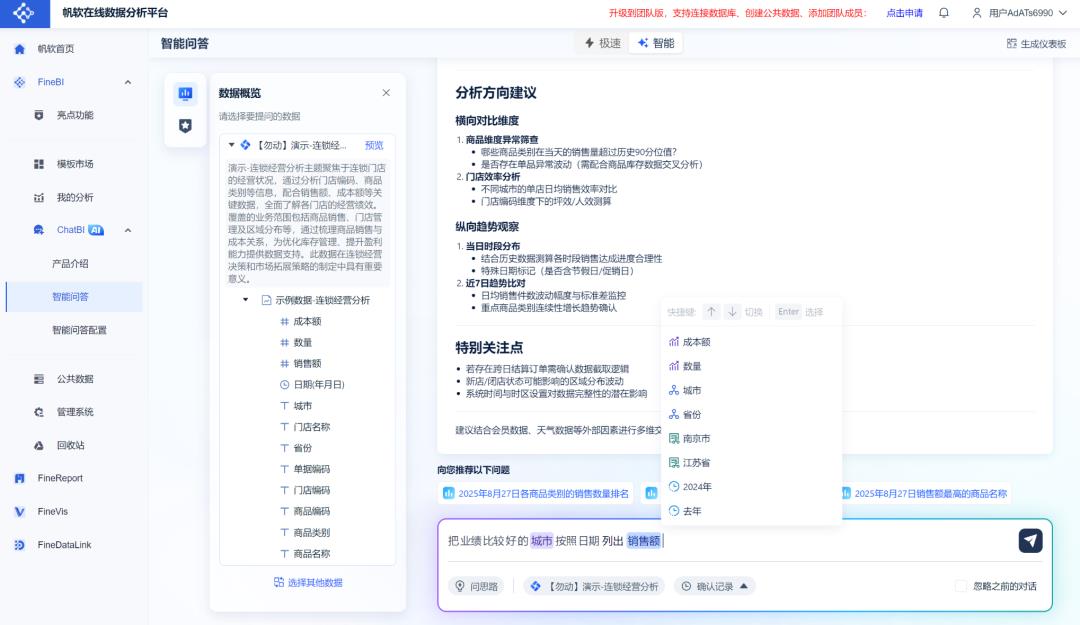Collapse 示例数据-连锁经营分析 tree node

click(x=246, y=300)
